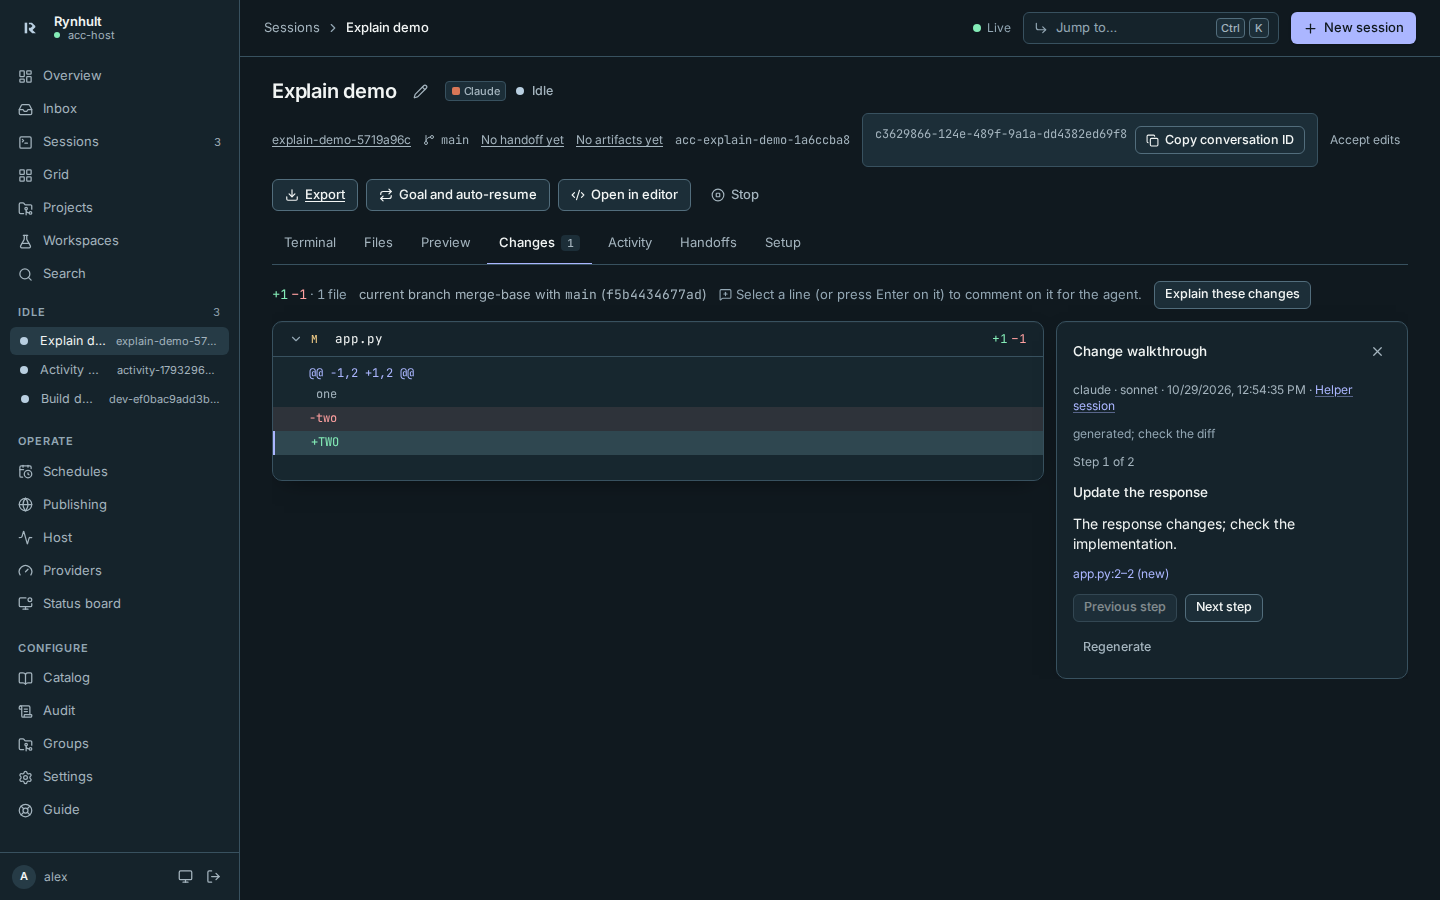This screenshot has width=1440, height=900.
Task: Click the pencil icon to rename session
Action: pyautogui.click(x=421, y=91)
